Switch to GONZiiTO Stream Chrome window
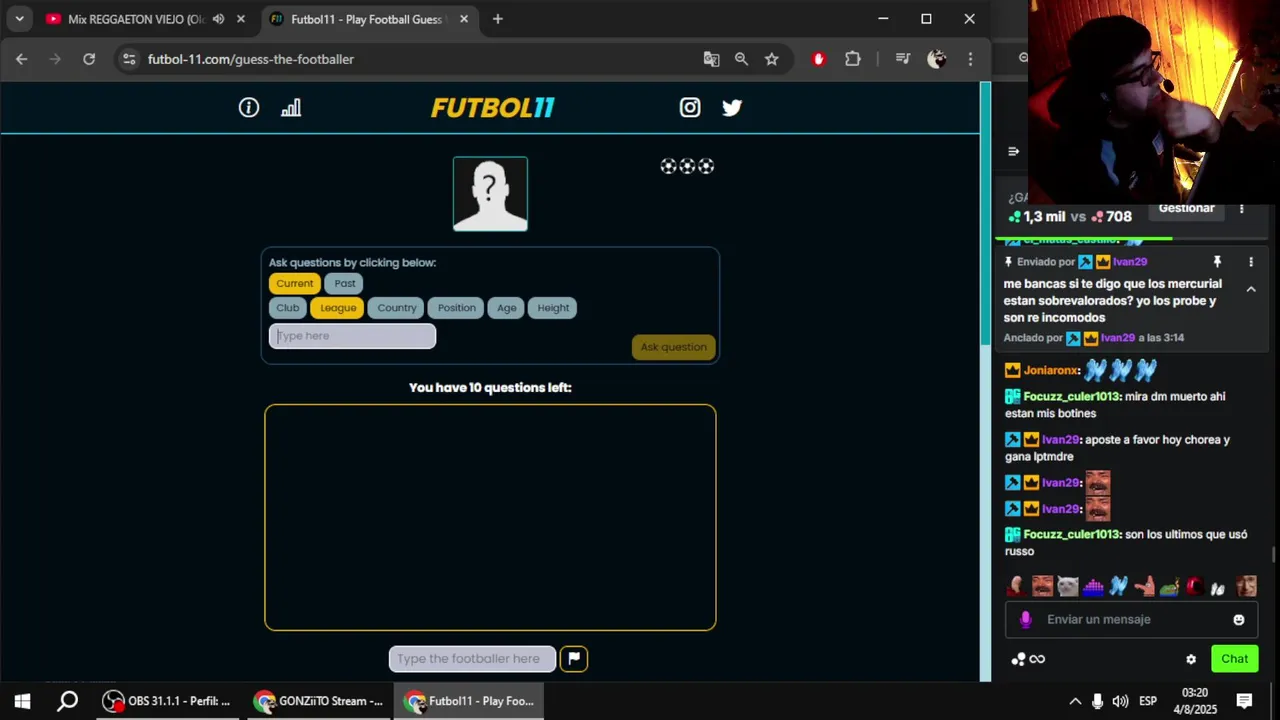1280x720 pixels. [318, 701]
